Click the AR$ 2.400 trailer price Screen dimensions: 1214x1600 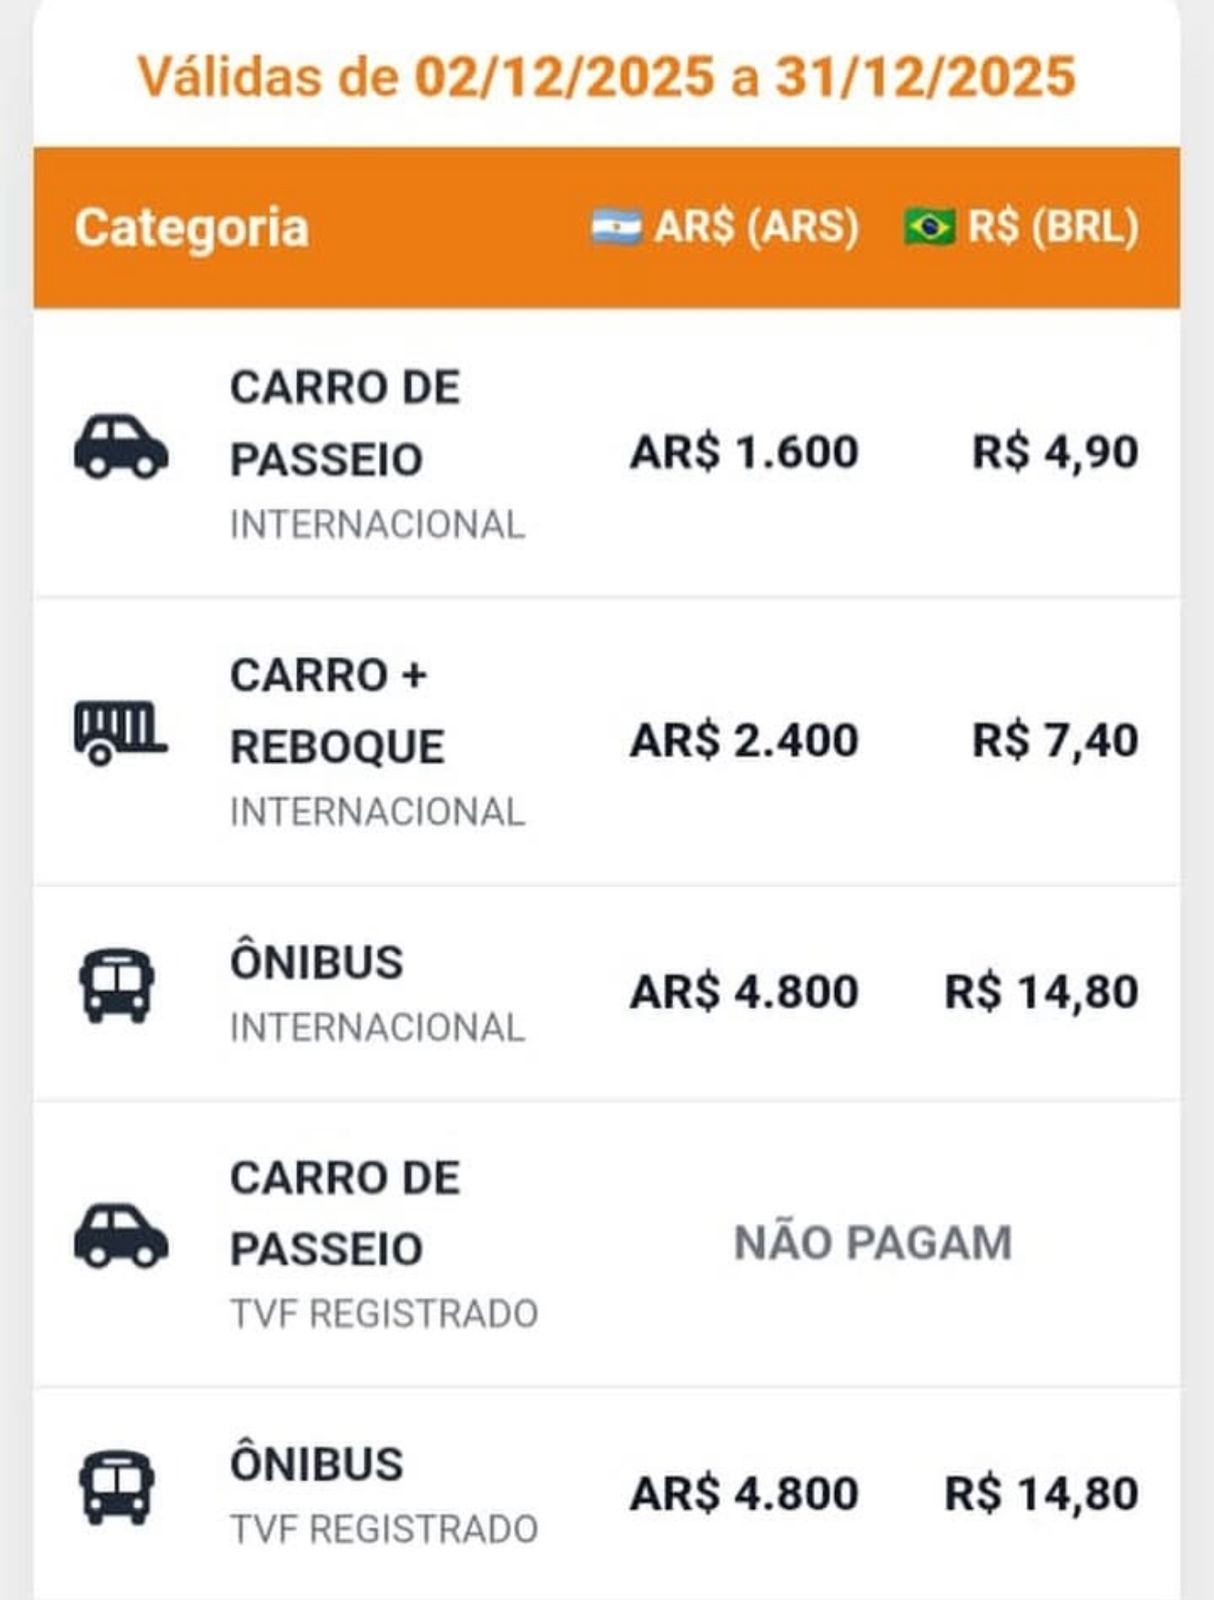pos(744,741)
